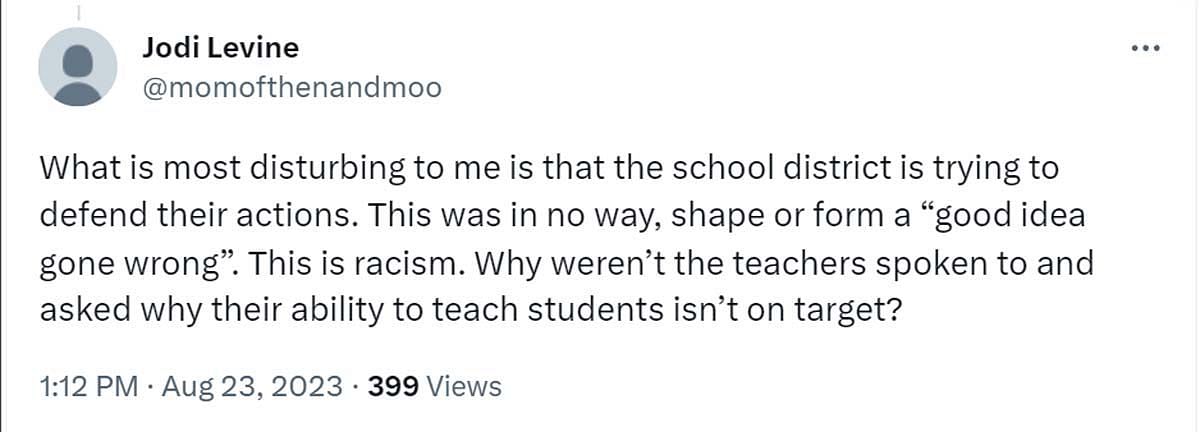Image resolution: width=1200 pixels, height=432 pixels.
Task: Click the tweet's first line about school district
Action: click(549, 168)
